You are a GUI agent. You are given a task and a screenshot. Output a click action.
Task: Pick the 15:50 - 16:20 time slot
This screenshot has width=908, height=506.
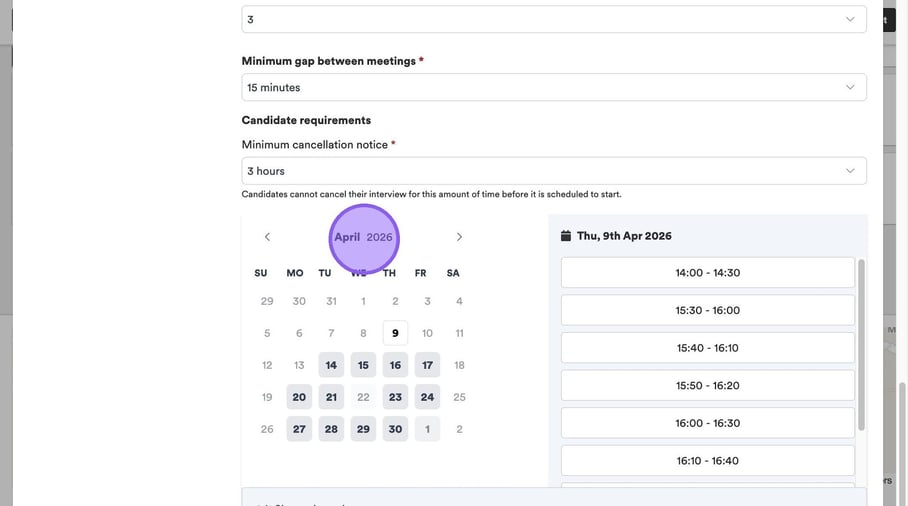pos(707,385)
